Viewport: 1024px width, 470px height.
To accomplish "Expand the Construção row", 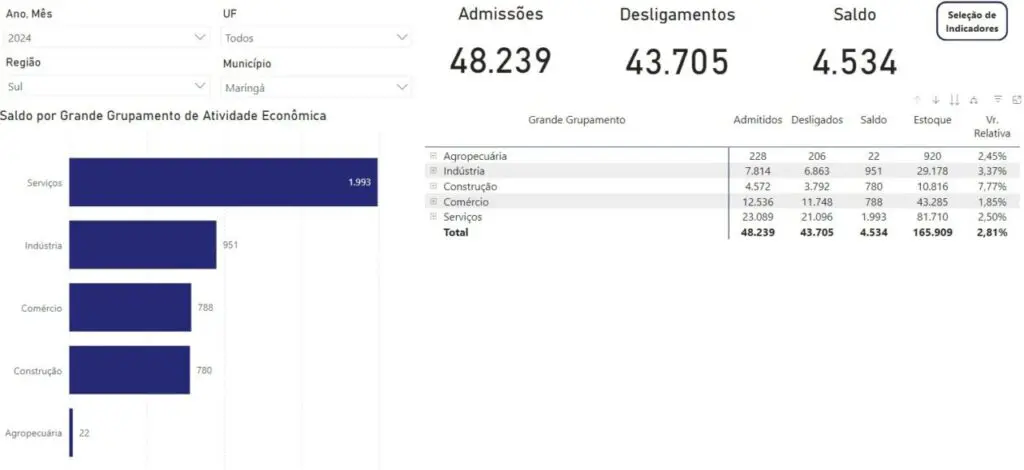I will [433, 186].
